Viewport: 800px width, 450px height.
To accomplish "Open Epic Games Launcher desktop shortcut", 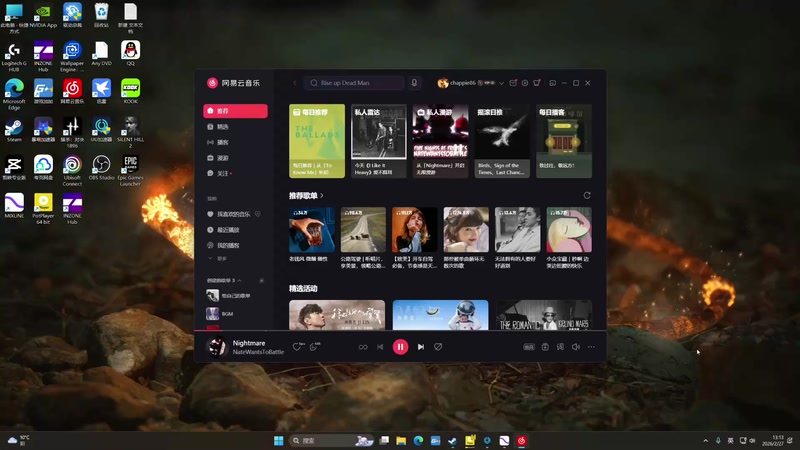I will 130,170.
